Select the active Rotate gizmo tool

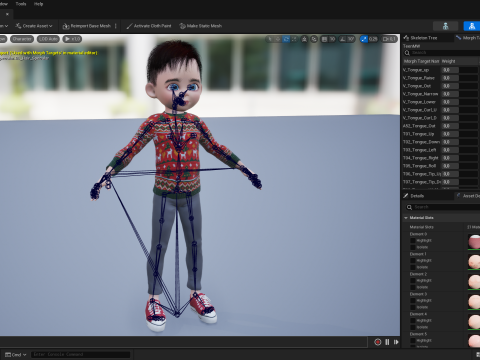point(286,39)
